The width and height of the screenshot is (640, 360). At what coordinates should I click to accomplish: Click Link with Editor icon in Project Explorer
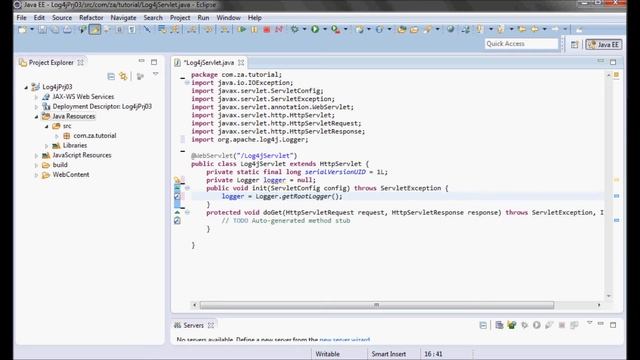(x=123, y=76)
